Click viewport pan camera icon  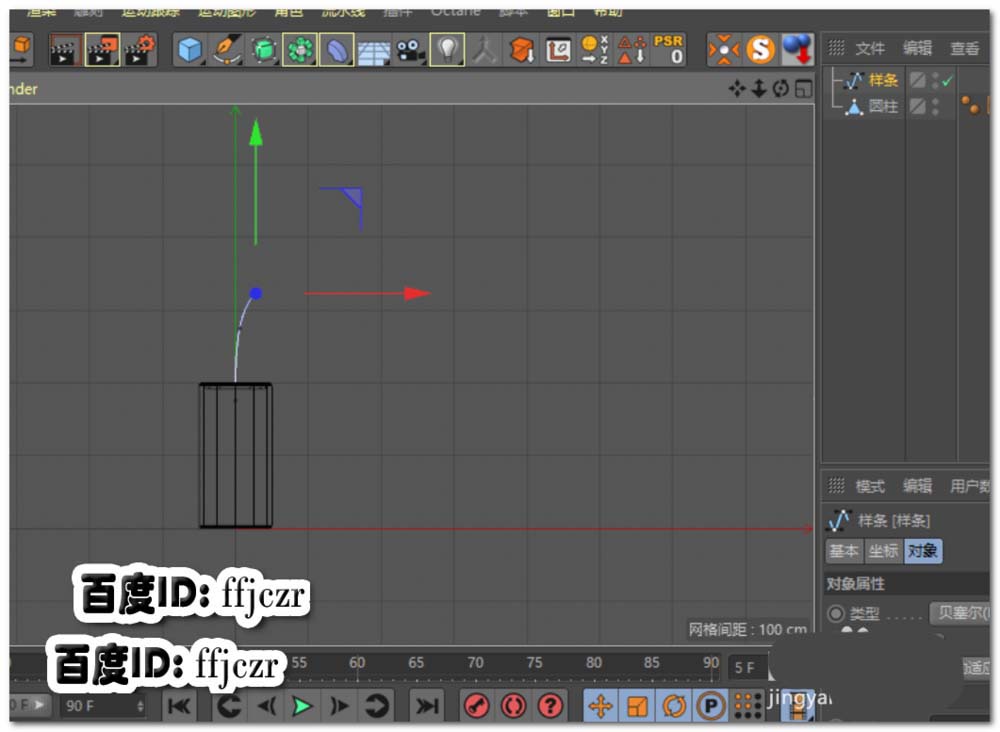click(x=737, y=89)
